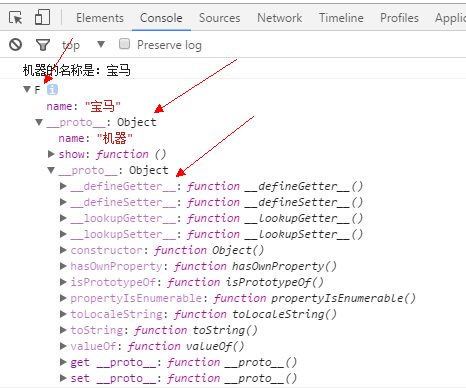Image resolution: width=466 pixels, height=388 pixels.
Task: Expand the hasOwnProperty function entry
Action: [x=63, y=266]
